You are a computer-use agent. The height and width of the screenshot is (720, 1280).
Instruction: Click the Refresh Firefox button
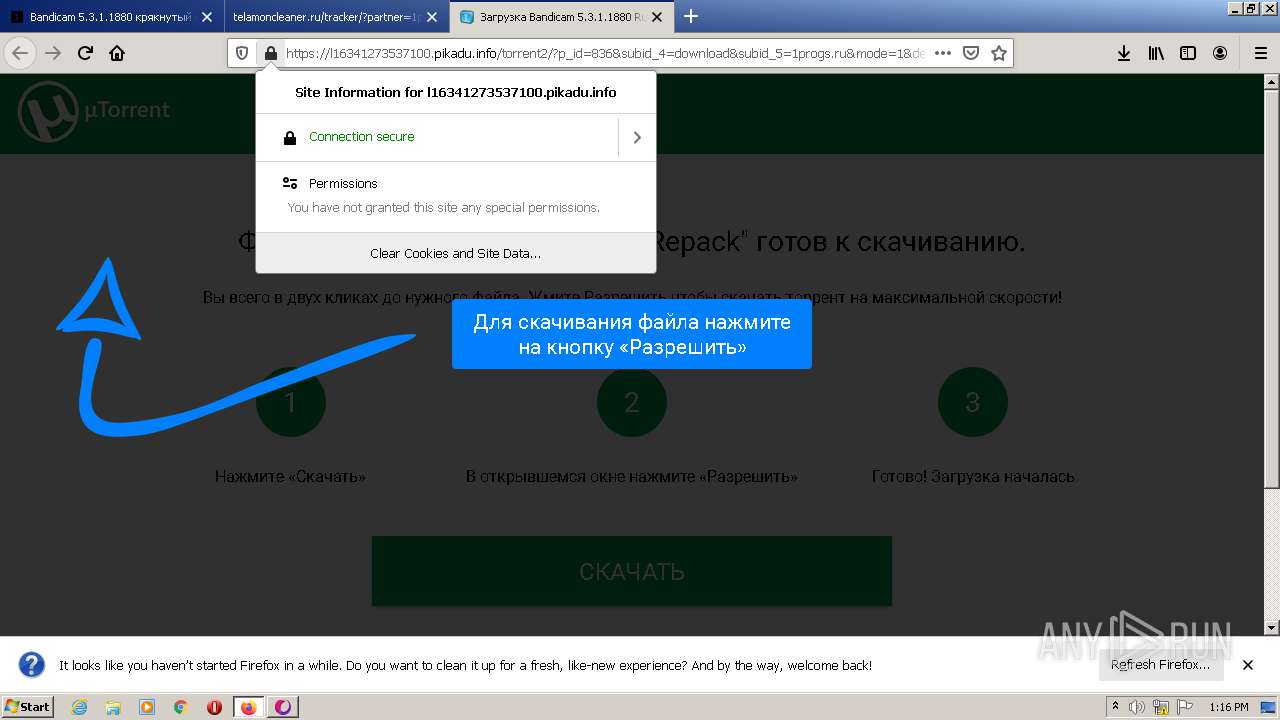tap(1160, 665)
